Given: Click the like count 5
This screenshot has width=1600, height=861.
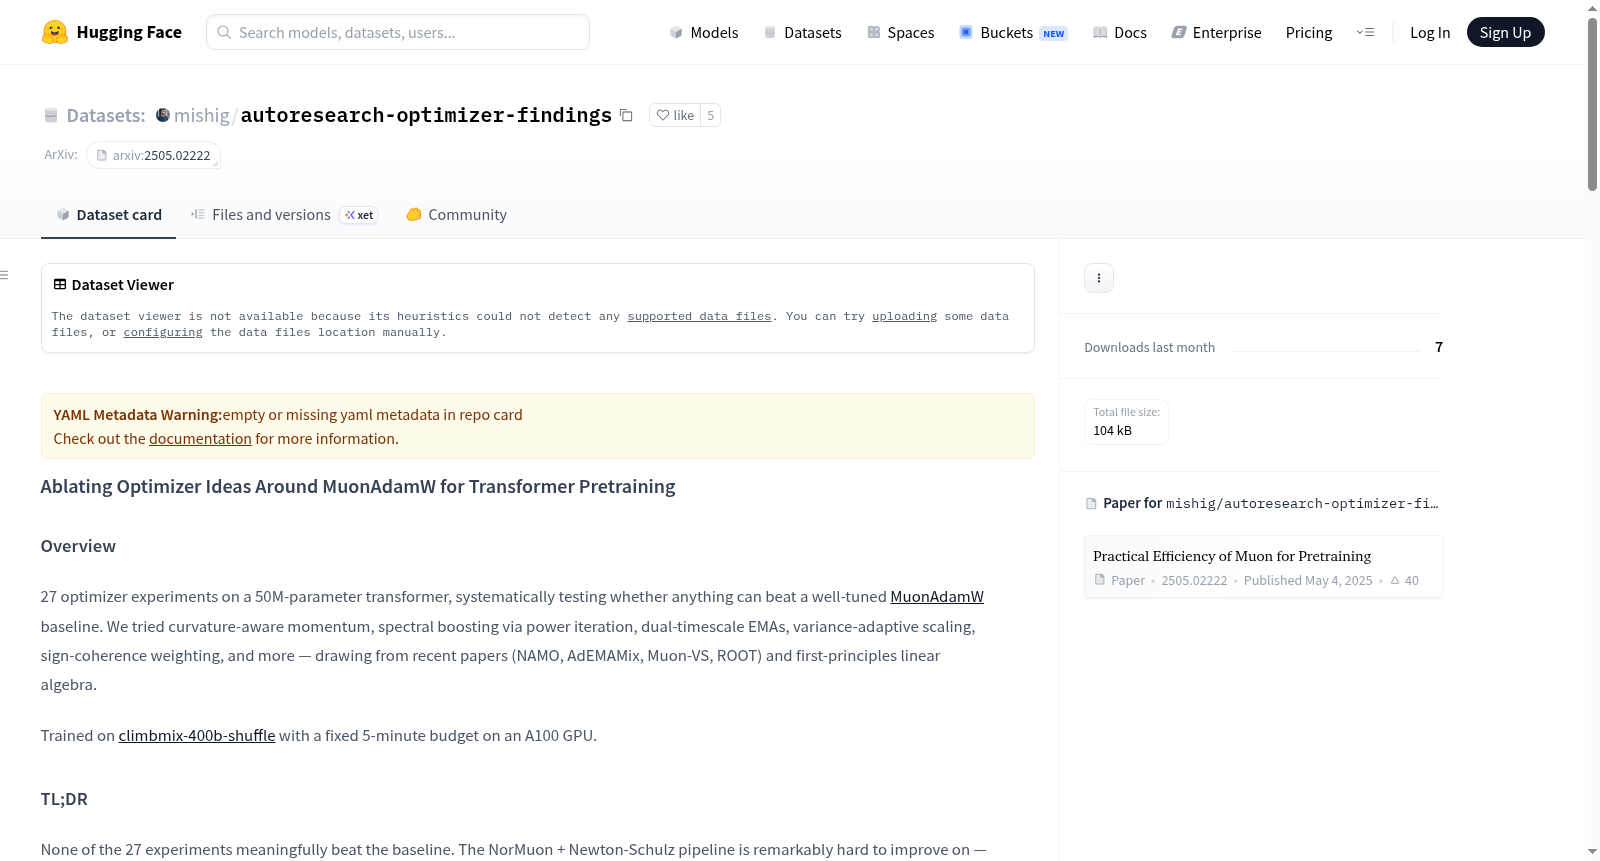Looking at the screenshot, I should tap(711, 115).
